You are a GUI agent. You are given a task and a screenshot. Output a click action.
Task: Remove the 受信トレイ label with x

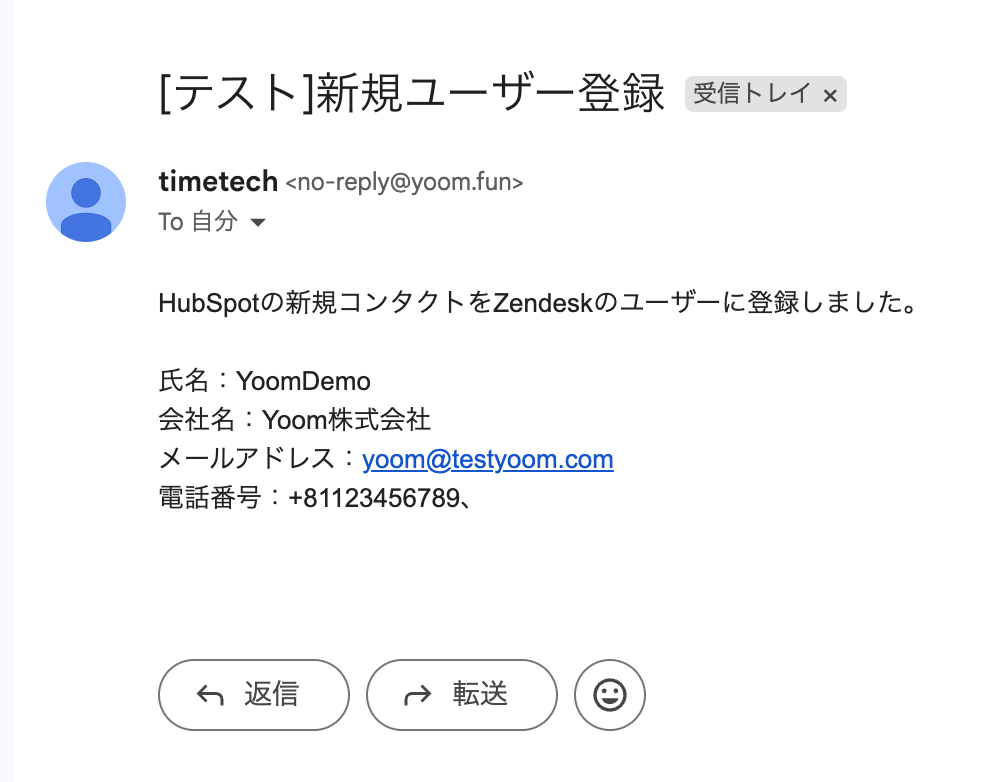(830, 96)
